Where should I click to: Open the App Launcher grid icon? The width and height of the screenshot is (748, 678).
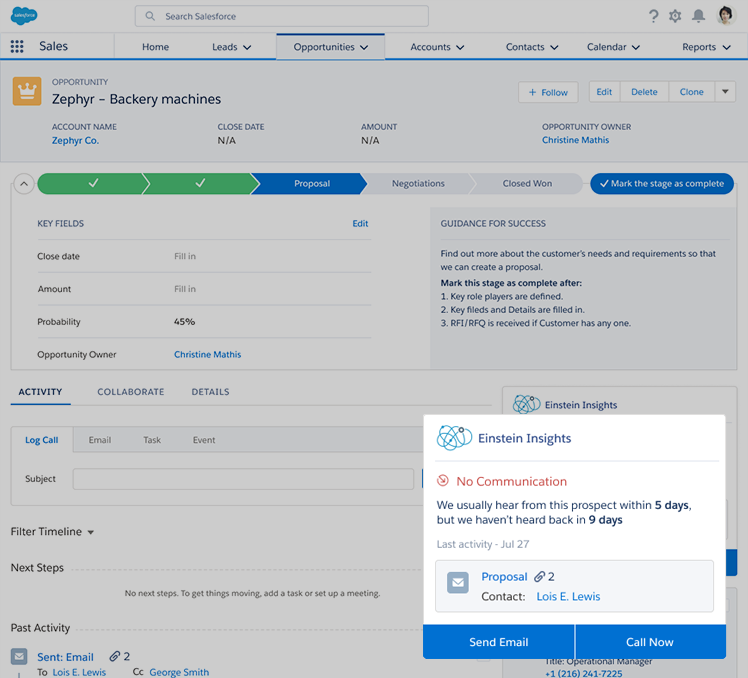[x=17, y=46]
